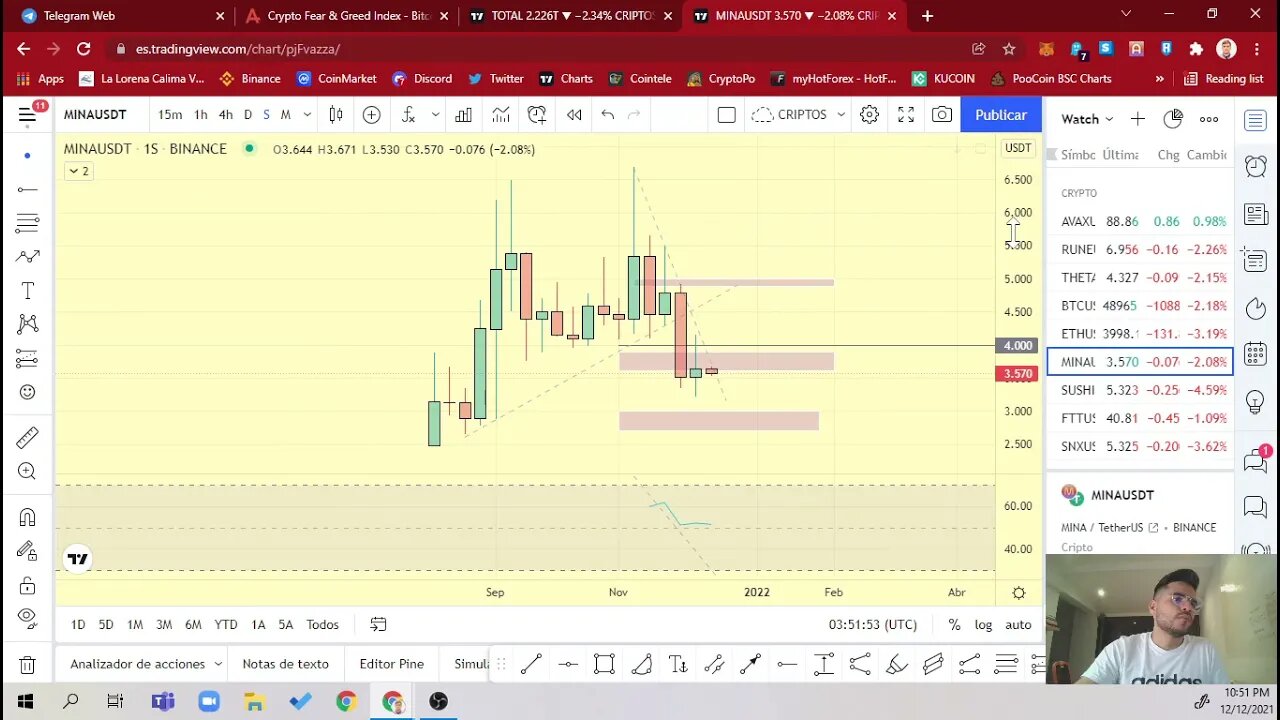Open watchlist more options dots
Viewport: 1280px width, 720px height.
tap(1209, 119)
